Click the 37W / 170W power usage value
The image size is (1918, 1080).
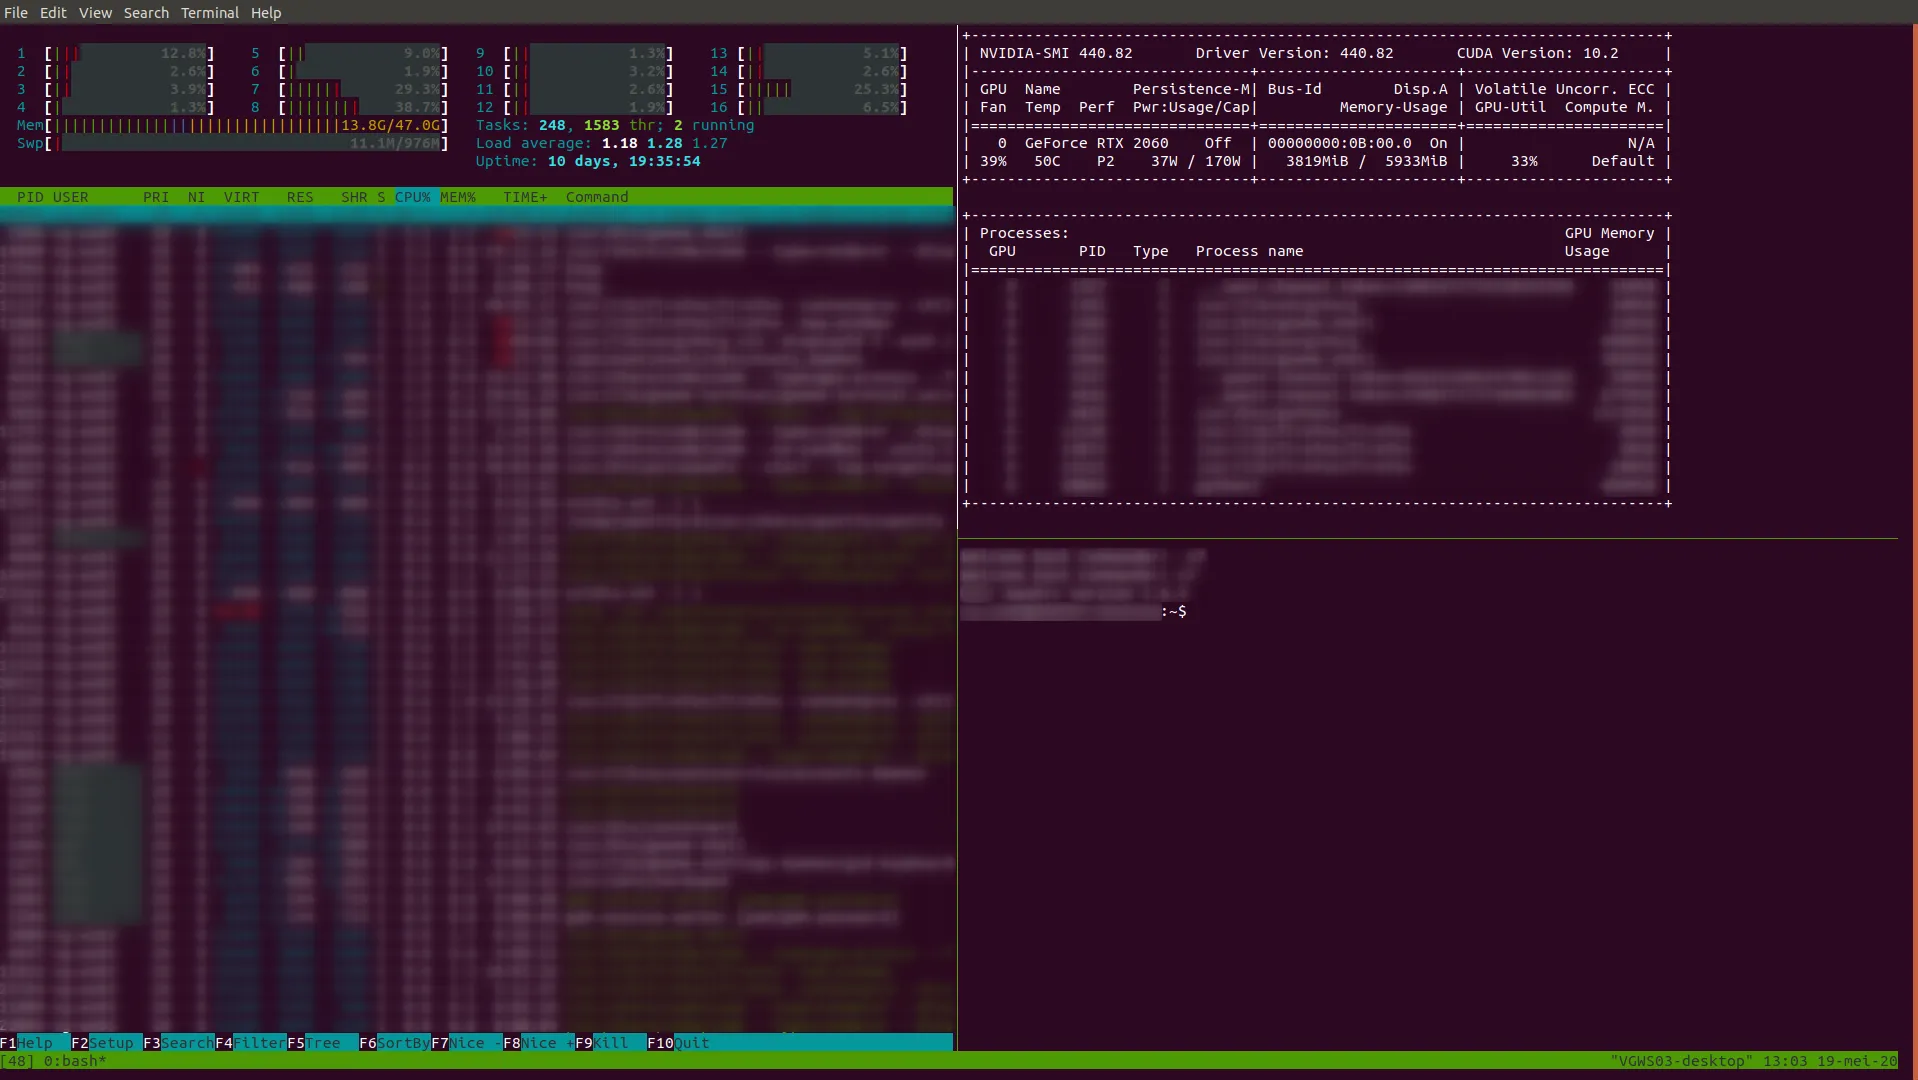click(1196, 161)
